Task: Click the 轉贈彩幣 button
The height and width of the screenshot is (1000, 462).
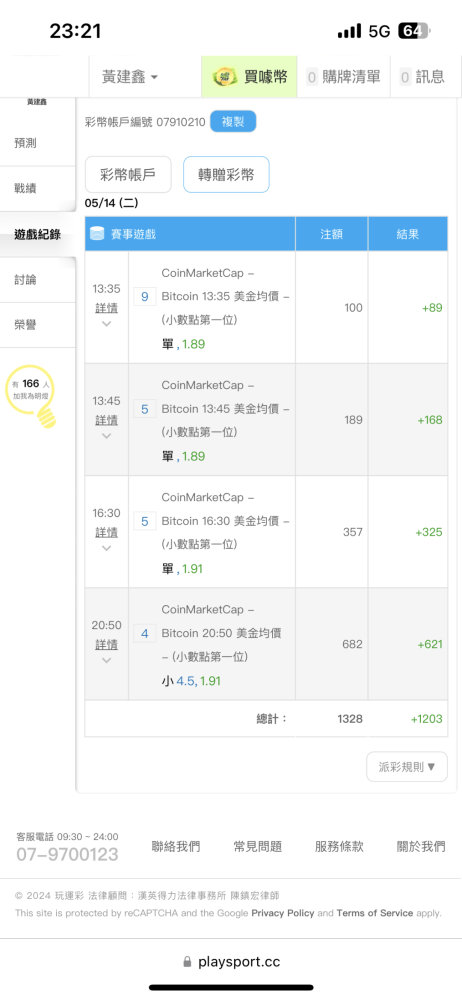Action: [x=226, y=175]
